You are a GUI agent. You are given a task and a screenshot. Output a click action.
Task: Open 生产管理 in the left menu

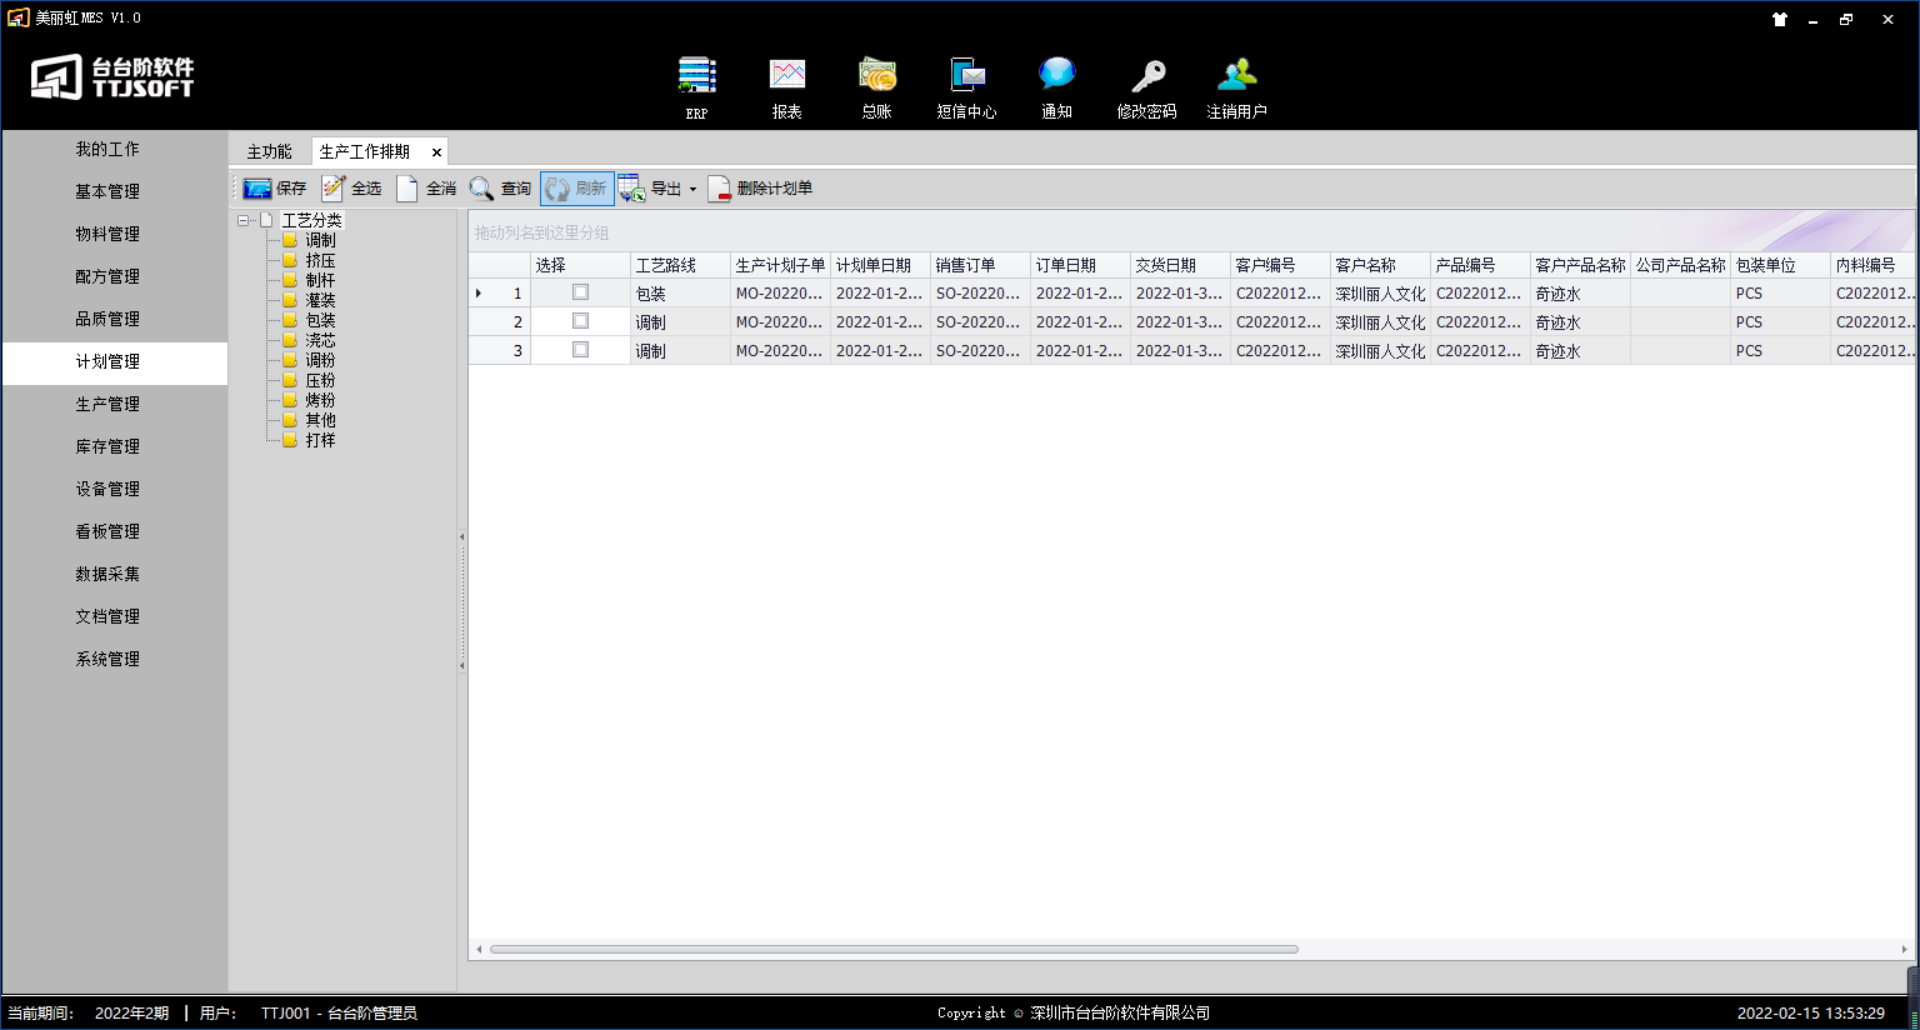click(x=108, y=404)
